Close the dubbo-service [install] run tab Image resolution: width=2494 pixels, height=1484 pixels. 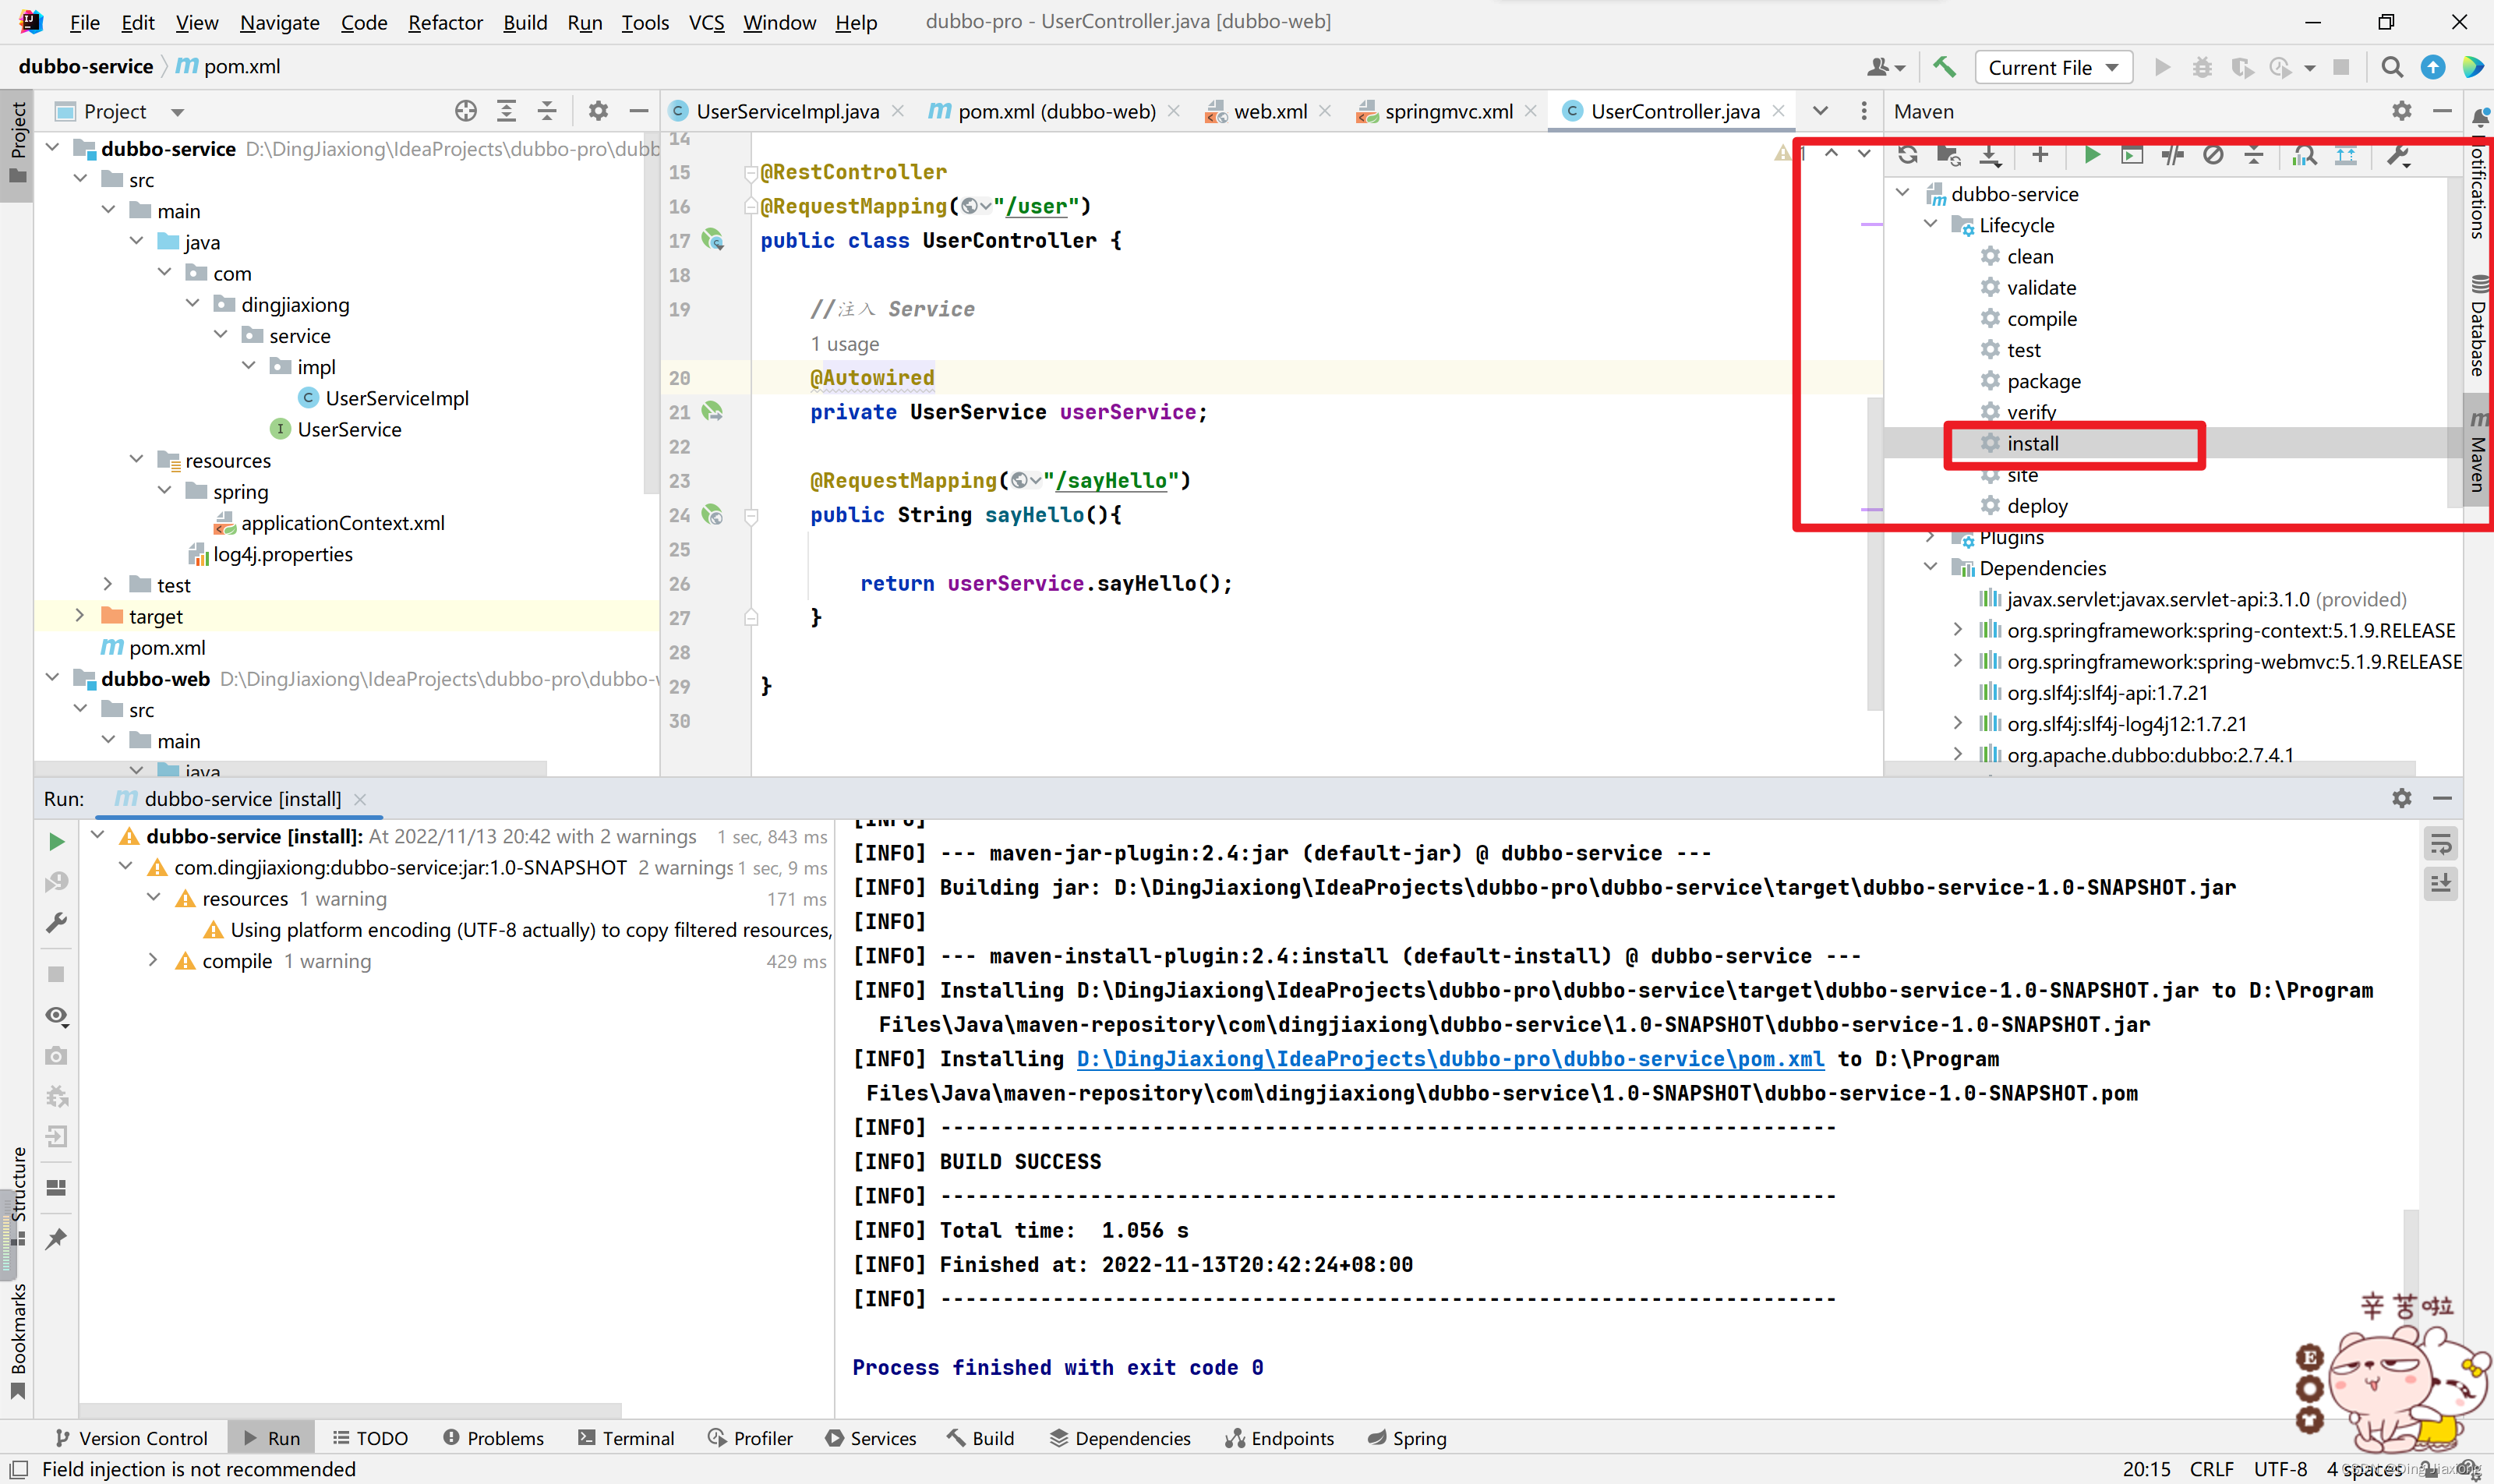[x=360, y=799]
